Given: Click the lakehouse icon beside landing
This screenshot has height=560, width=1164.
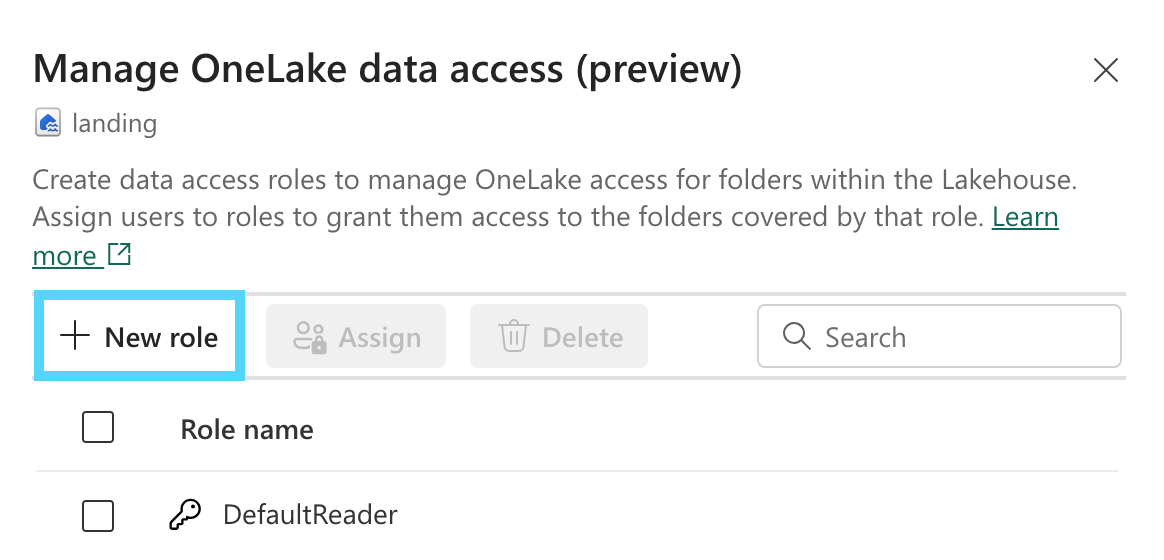Looking at the screenshot, I should 48,123.
